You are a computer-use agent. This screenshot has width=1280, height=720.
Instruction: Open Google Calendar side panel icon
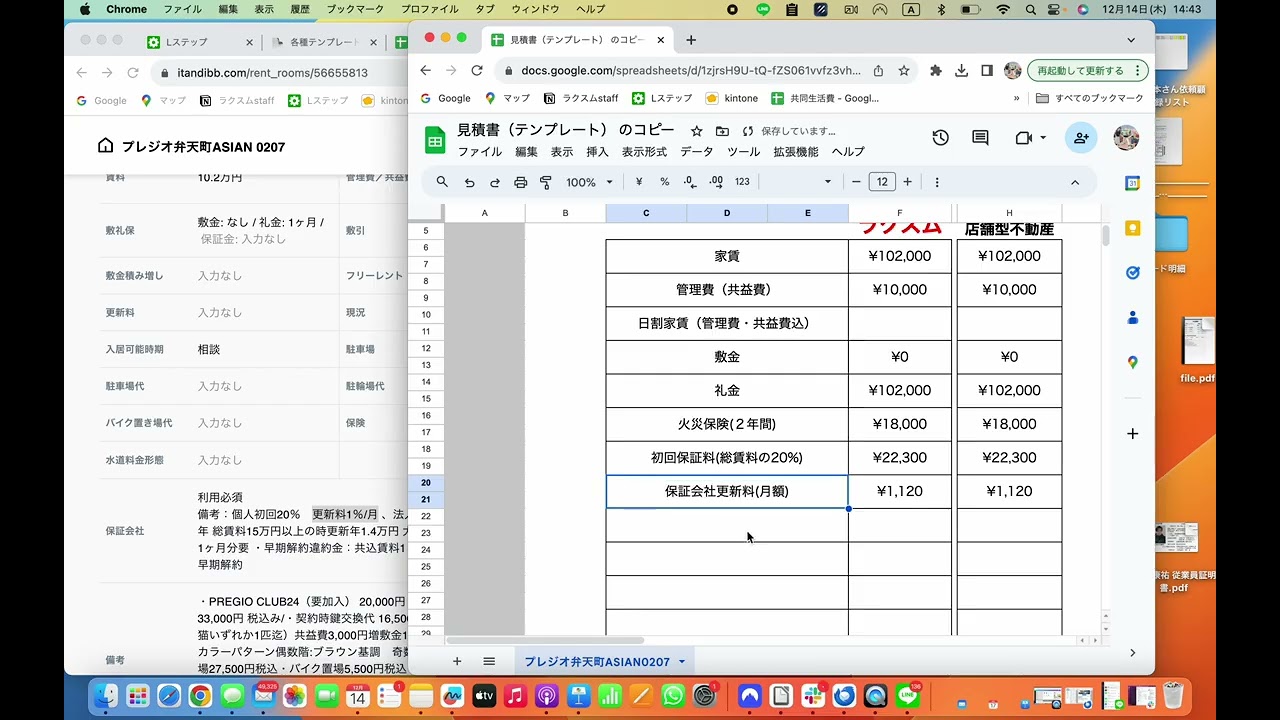click(1132, 183)
